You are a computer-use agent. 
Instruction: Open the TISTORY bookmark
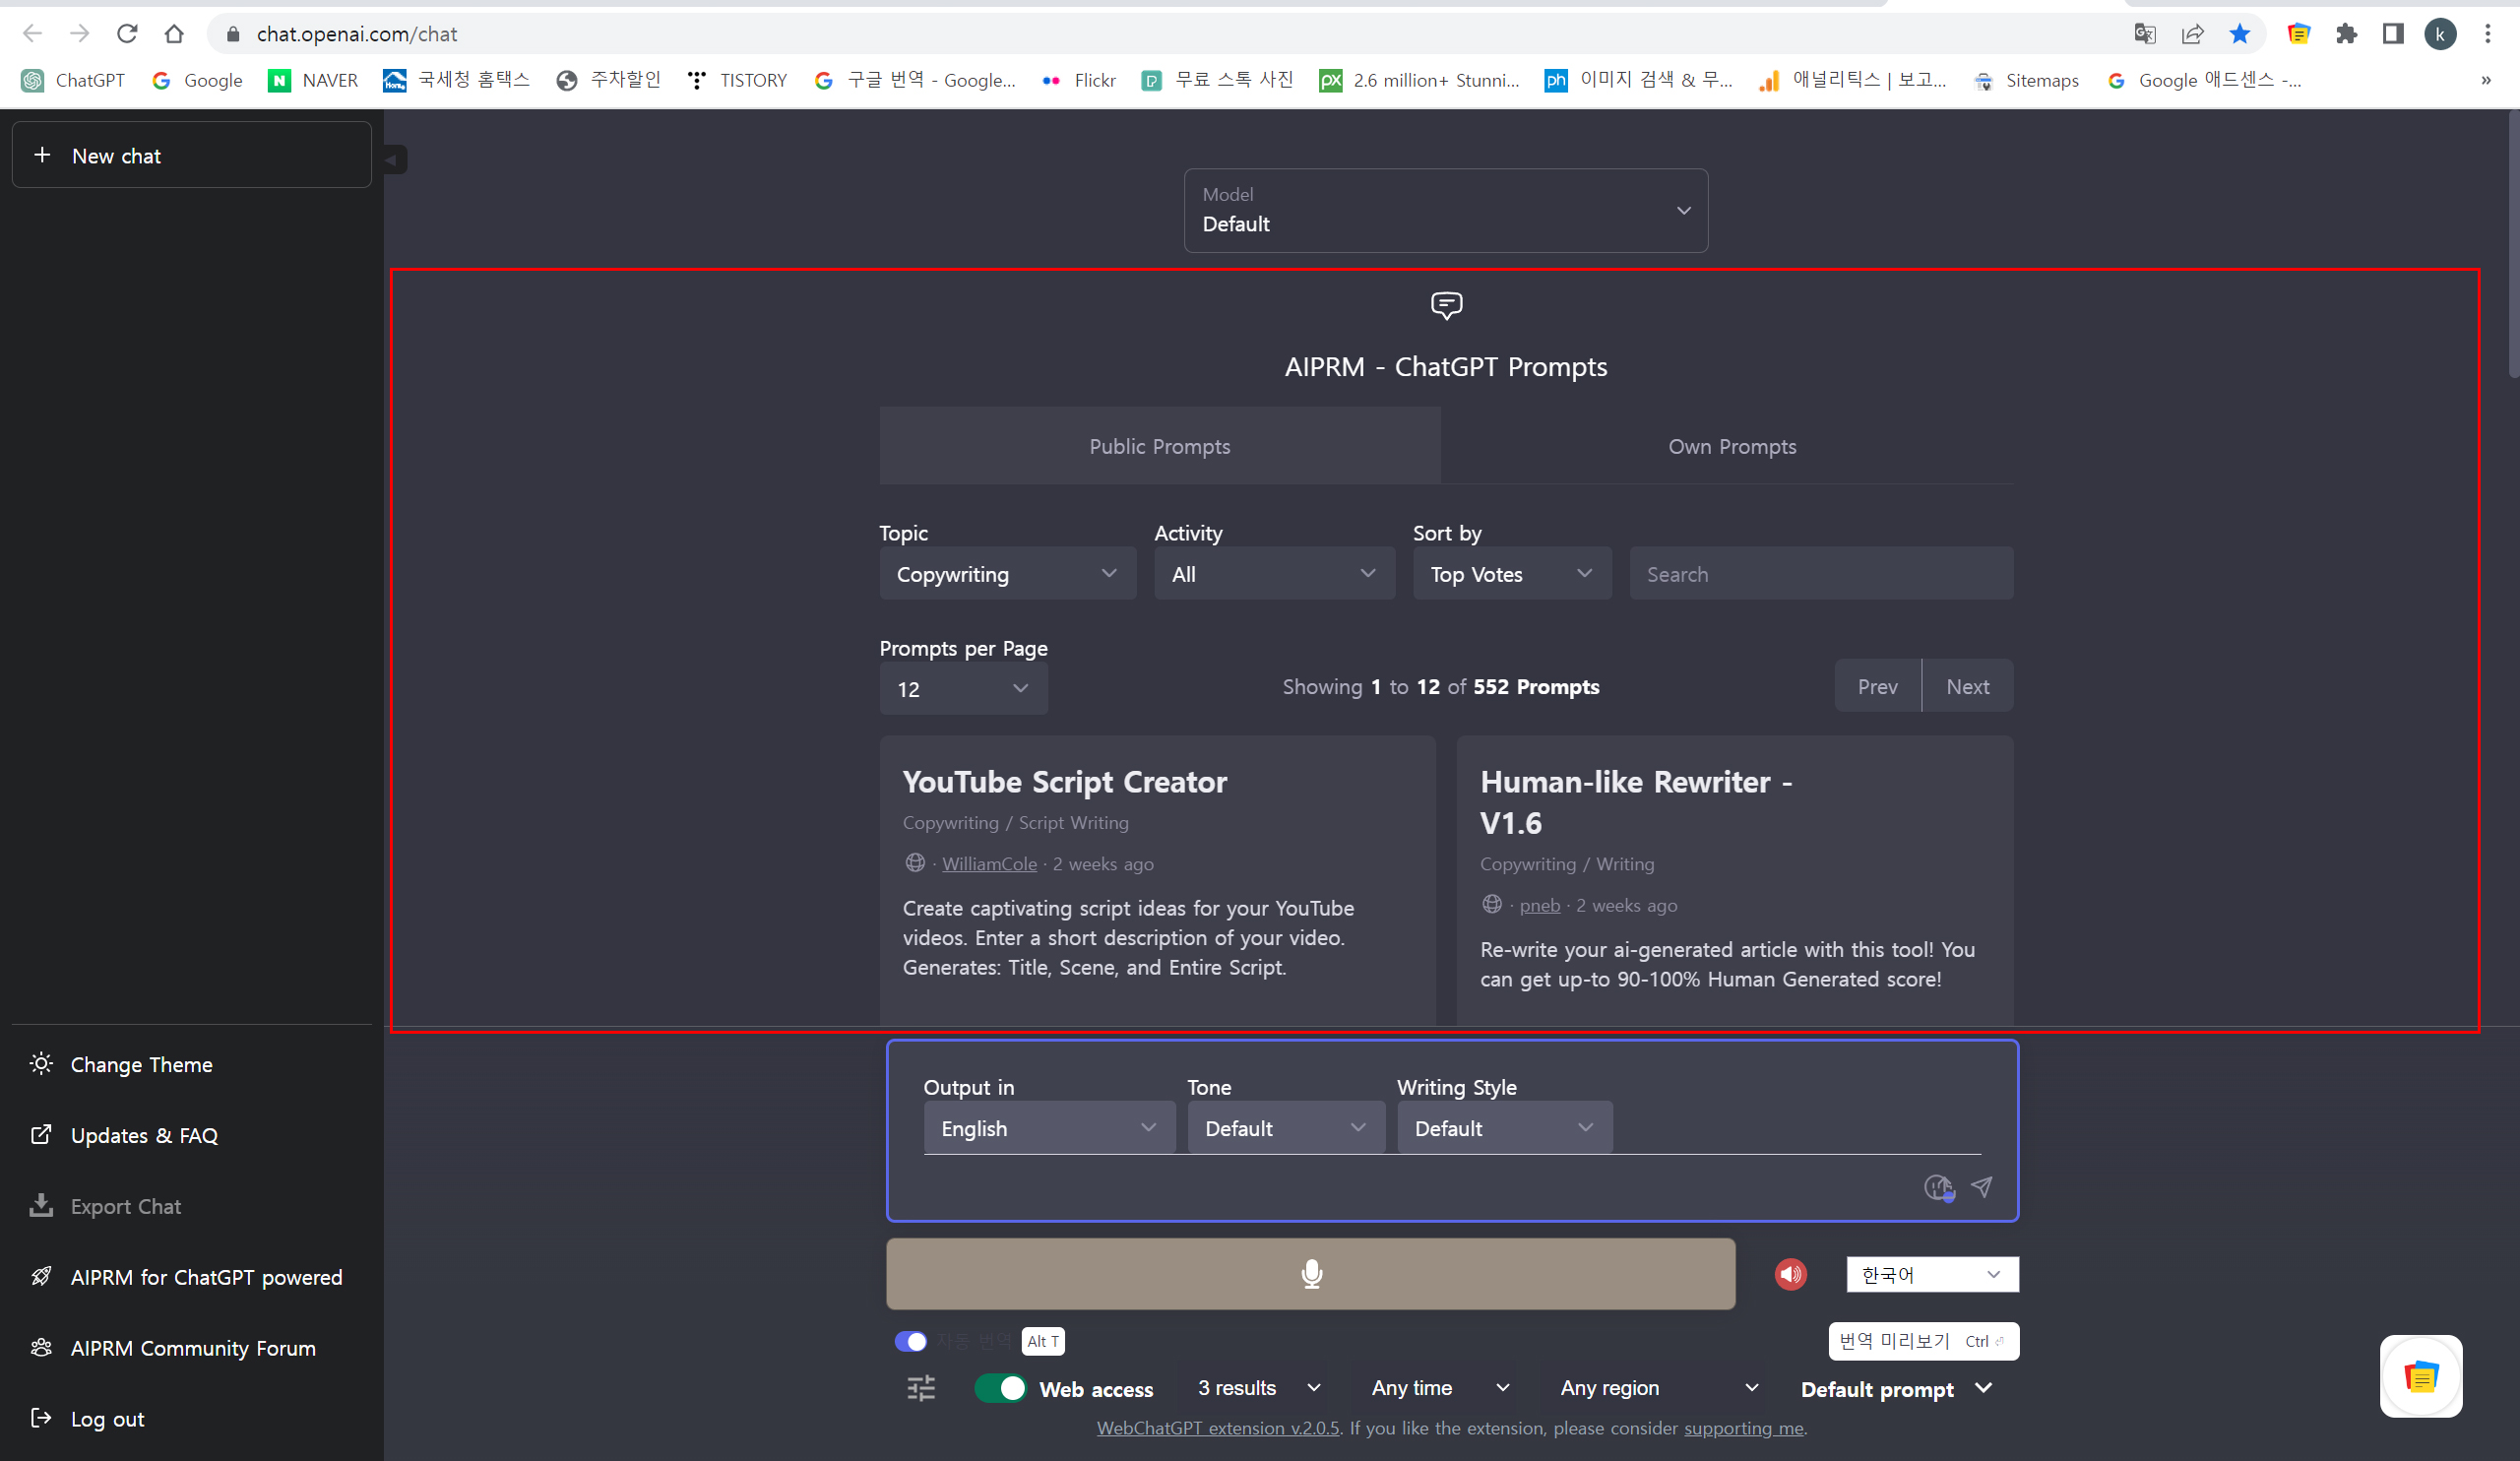(738, 80)
